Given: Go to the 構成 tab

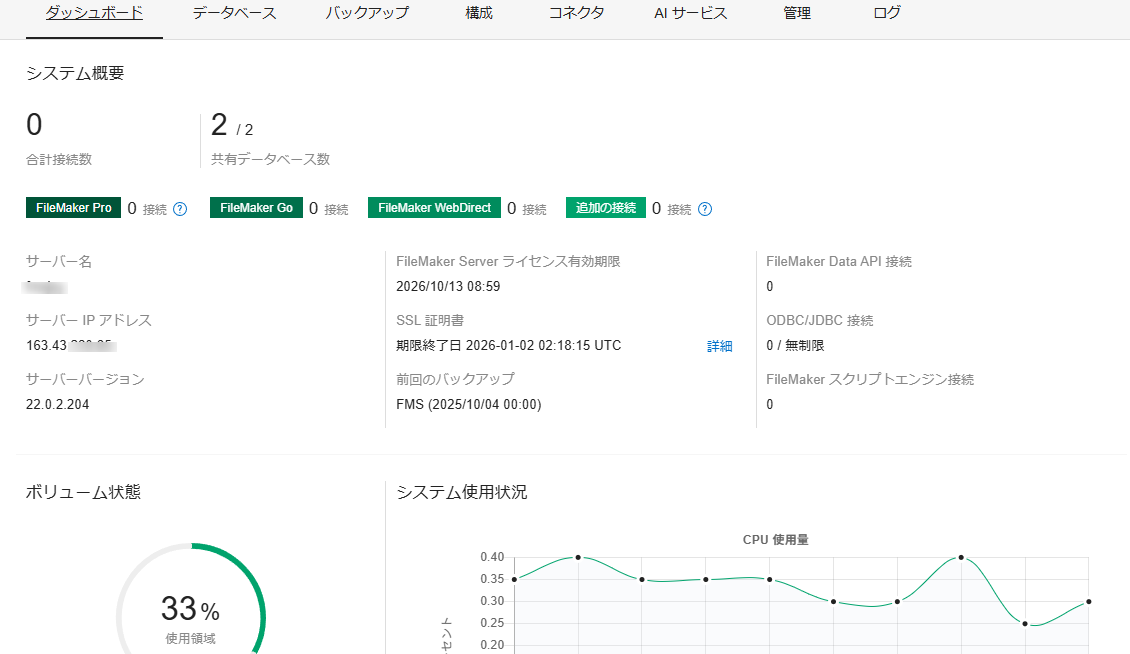Looking at the screenshot, I should pyautogui.click(x=479, y=14).
